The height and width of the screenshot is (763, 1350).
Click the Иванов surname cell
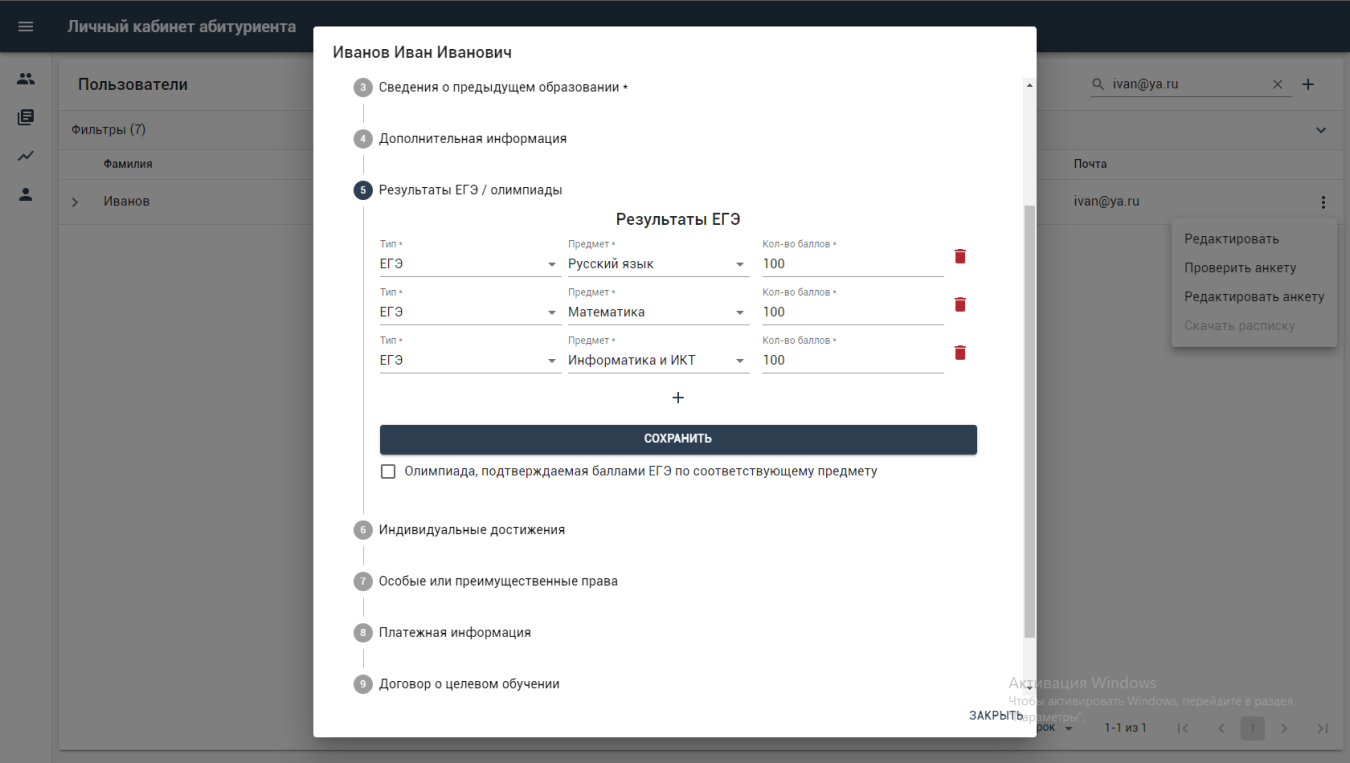tap(127, 202)
